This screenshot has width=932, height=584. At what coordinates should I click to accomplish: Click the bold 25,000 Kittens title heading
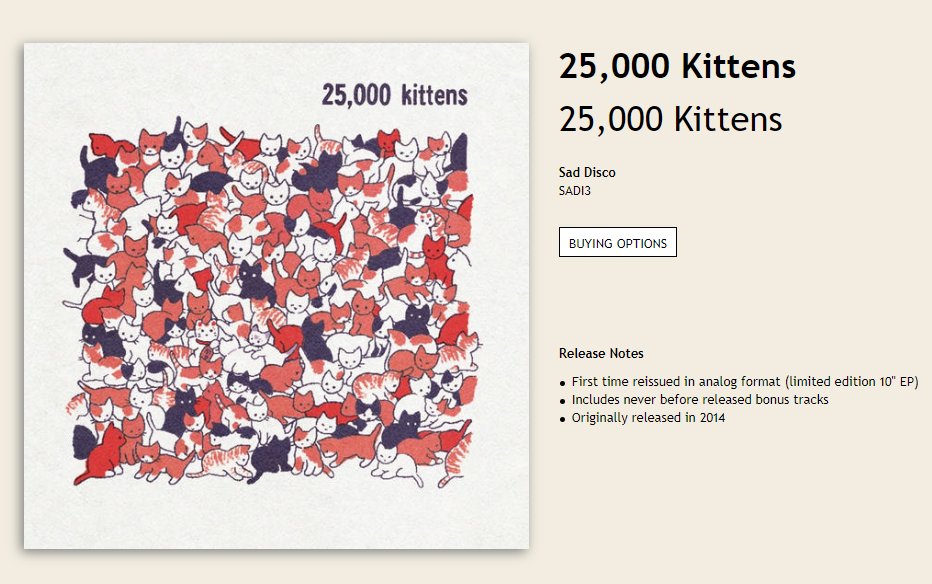(677, 66)
